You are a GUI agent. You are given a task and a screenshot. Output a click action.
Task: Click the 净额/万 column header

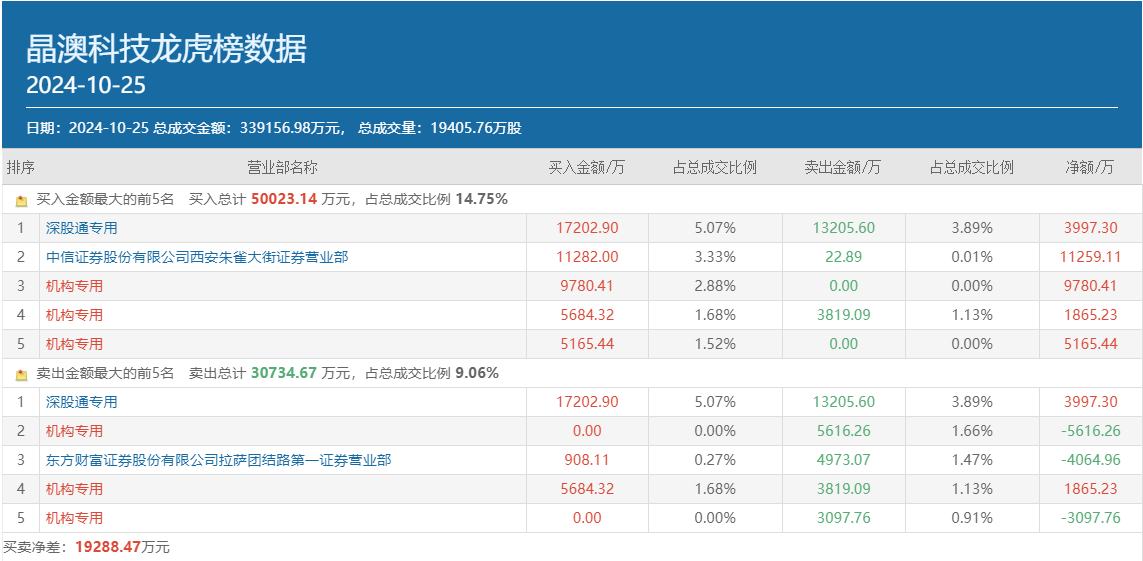click(x=1090, y=167)
